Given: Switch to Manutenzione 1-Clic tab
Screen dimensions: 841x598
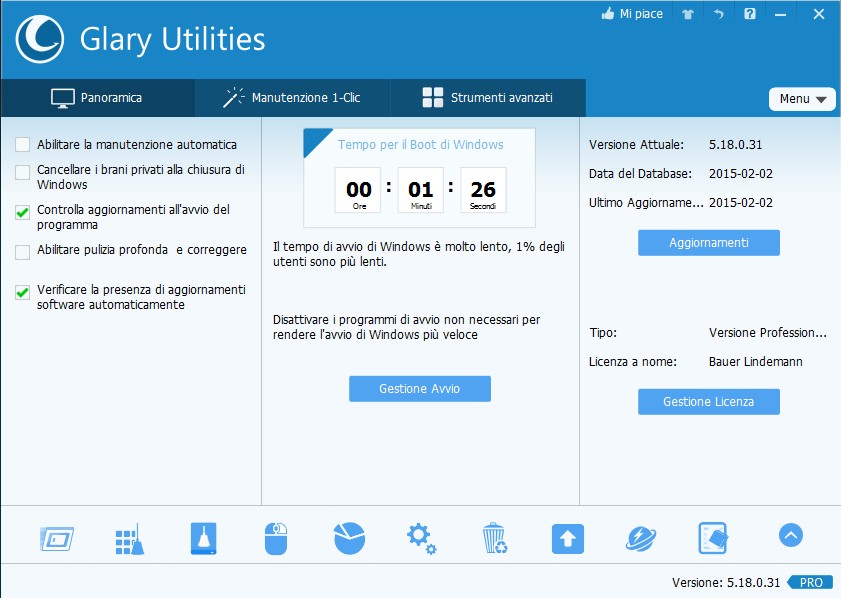Looking at the screenshot, I should 292,98.
